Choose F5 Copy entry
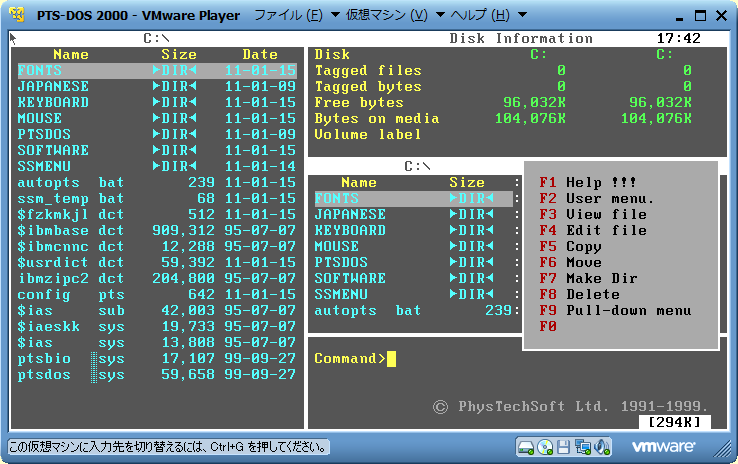The width and height of the screenshot is (738, 464). (x=570, y=247)
